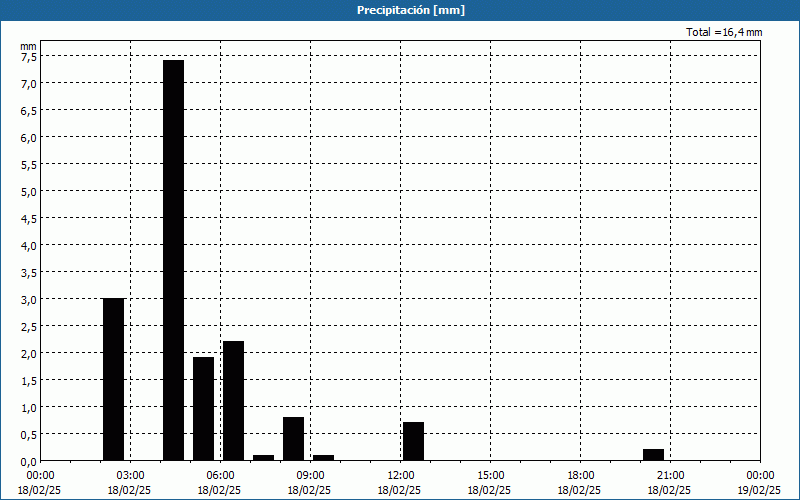Click the 21:00 time label

(x=670, y=476)
